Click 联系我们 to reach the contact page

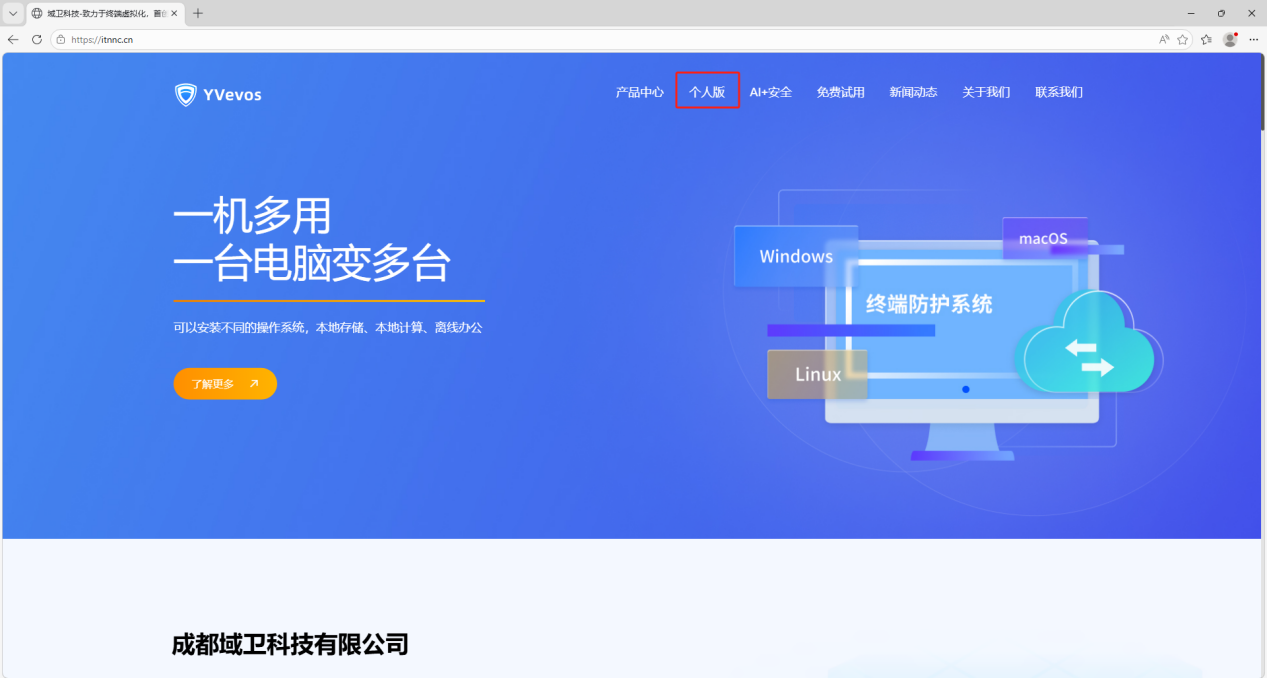1058,91
